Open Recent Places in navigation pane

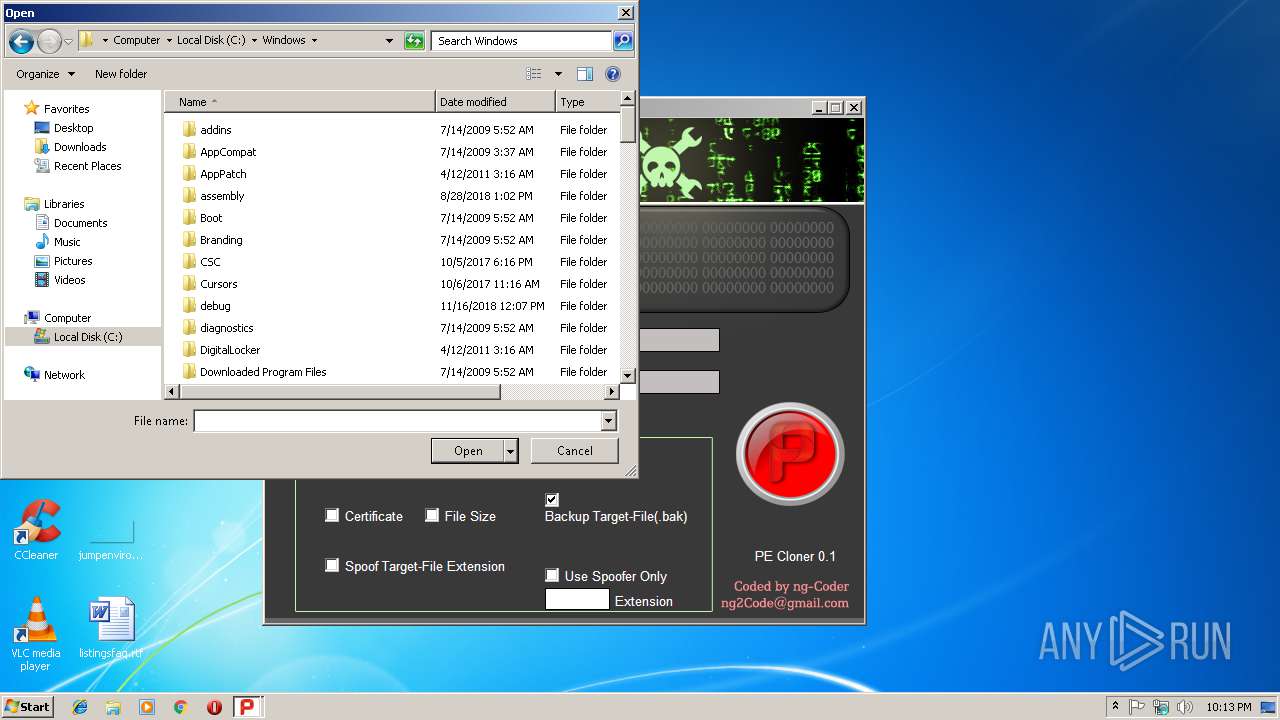coord(87,166)
